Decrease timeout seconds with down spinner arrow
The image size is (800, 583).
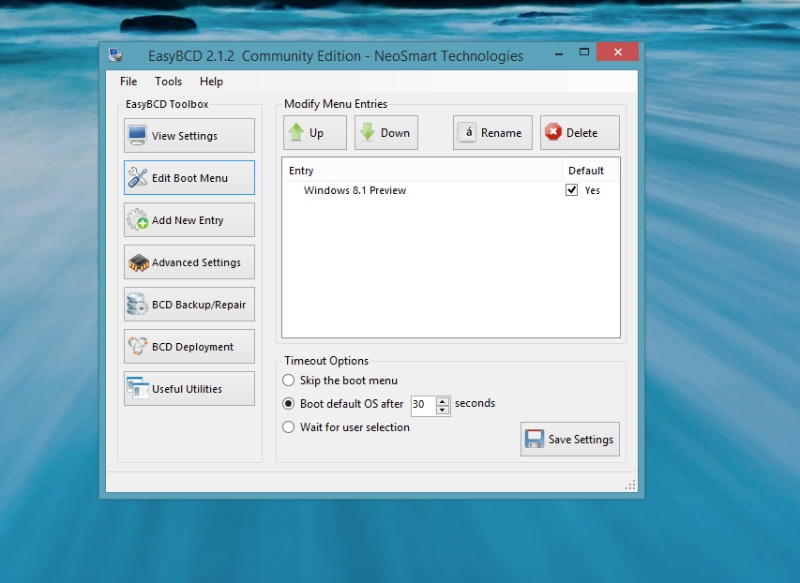click(x=443, y=409)
